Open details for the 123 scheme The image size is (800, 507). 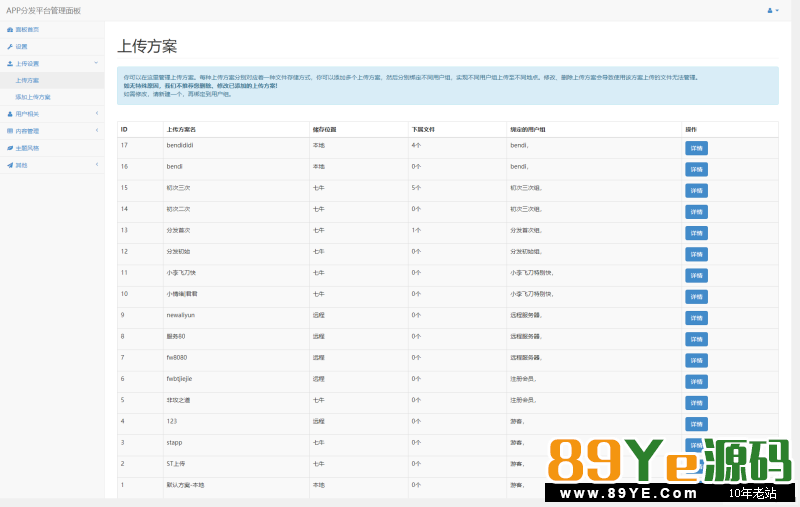[696, 424]
